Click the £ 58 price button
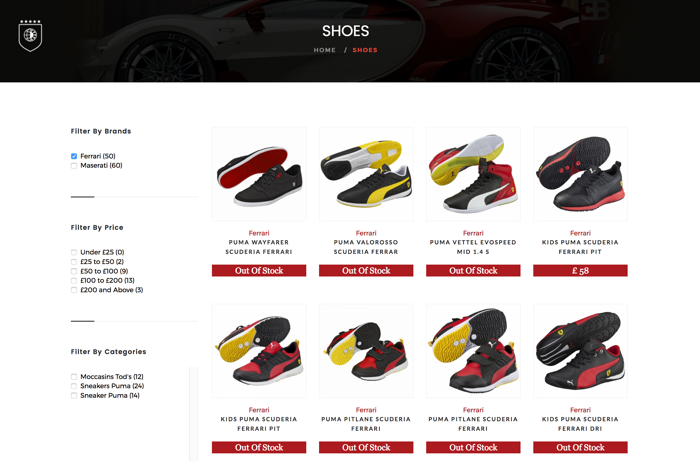 click(580, 270)
